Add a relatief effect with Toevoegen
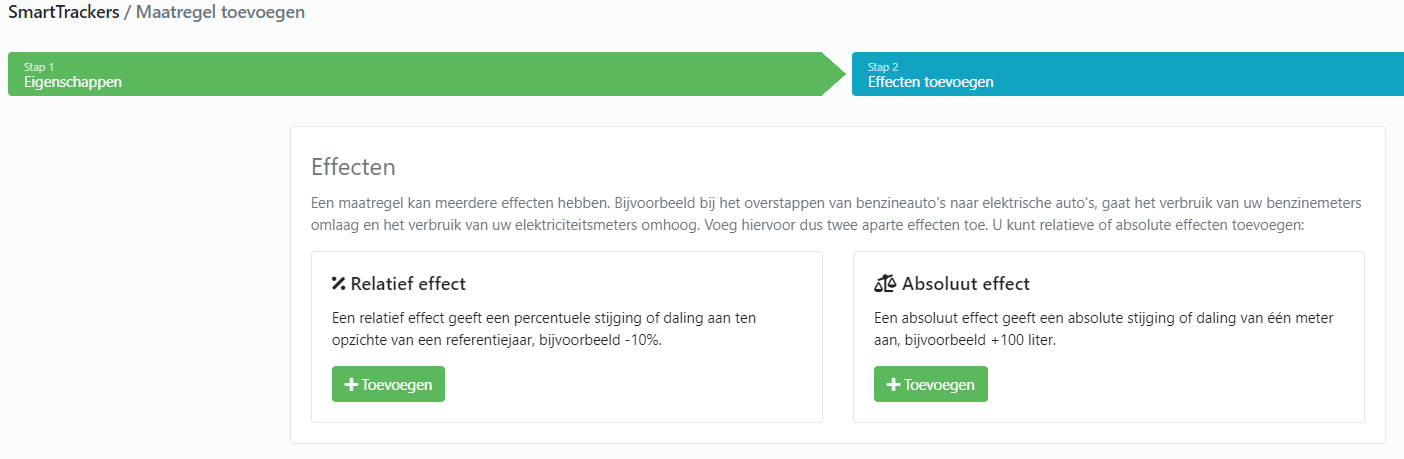The width and height of the screenshot is (1404, 459). click(x=388, y=385)
